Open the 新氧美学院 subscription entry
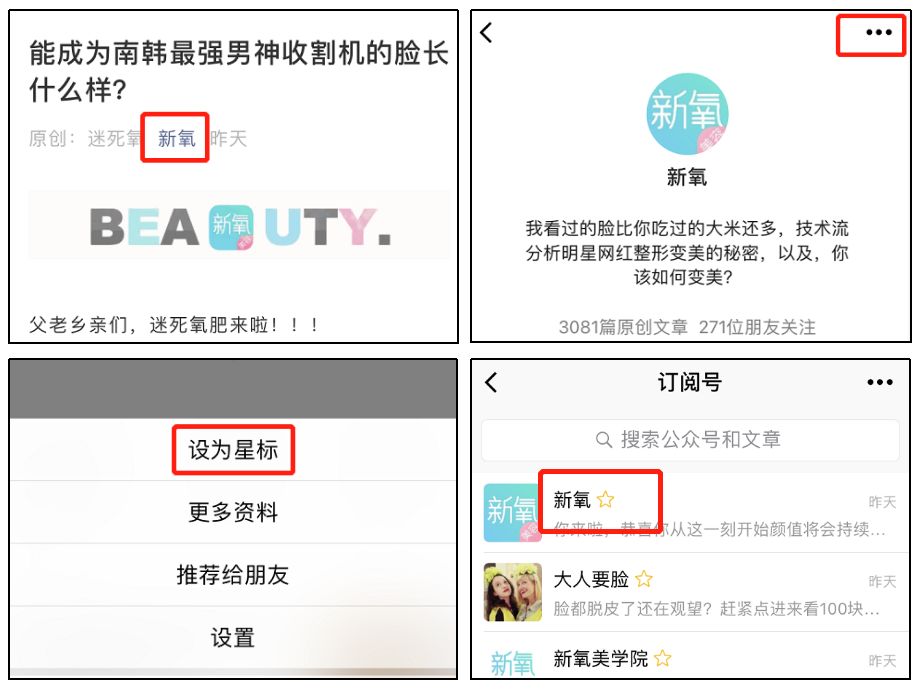 tap(690, 657)
